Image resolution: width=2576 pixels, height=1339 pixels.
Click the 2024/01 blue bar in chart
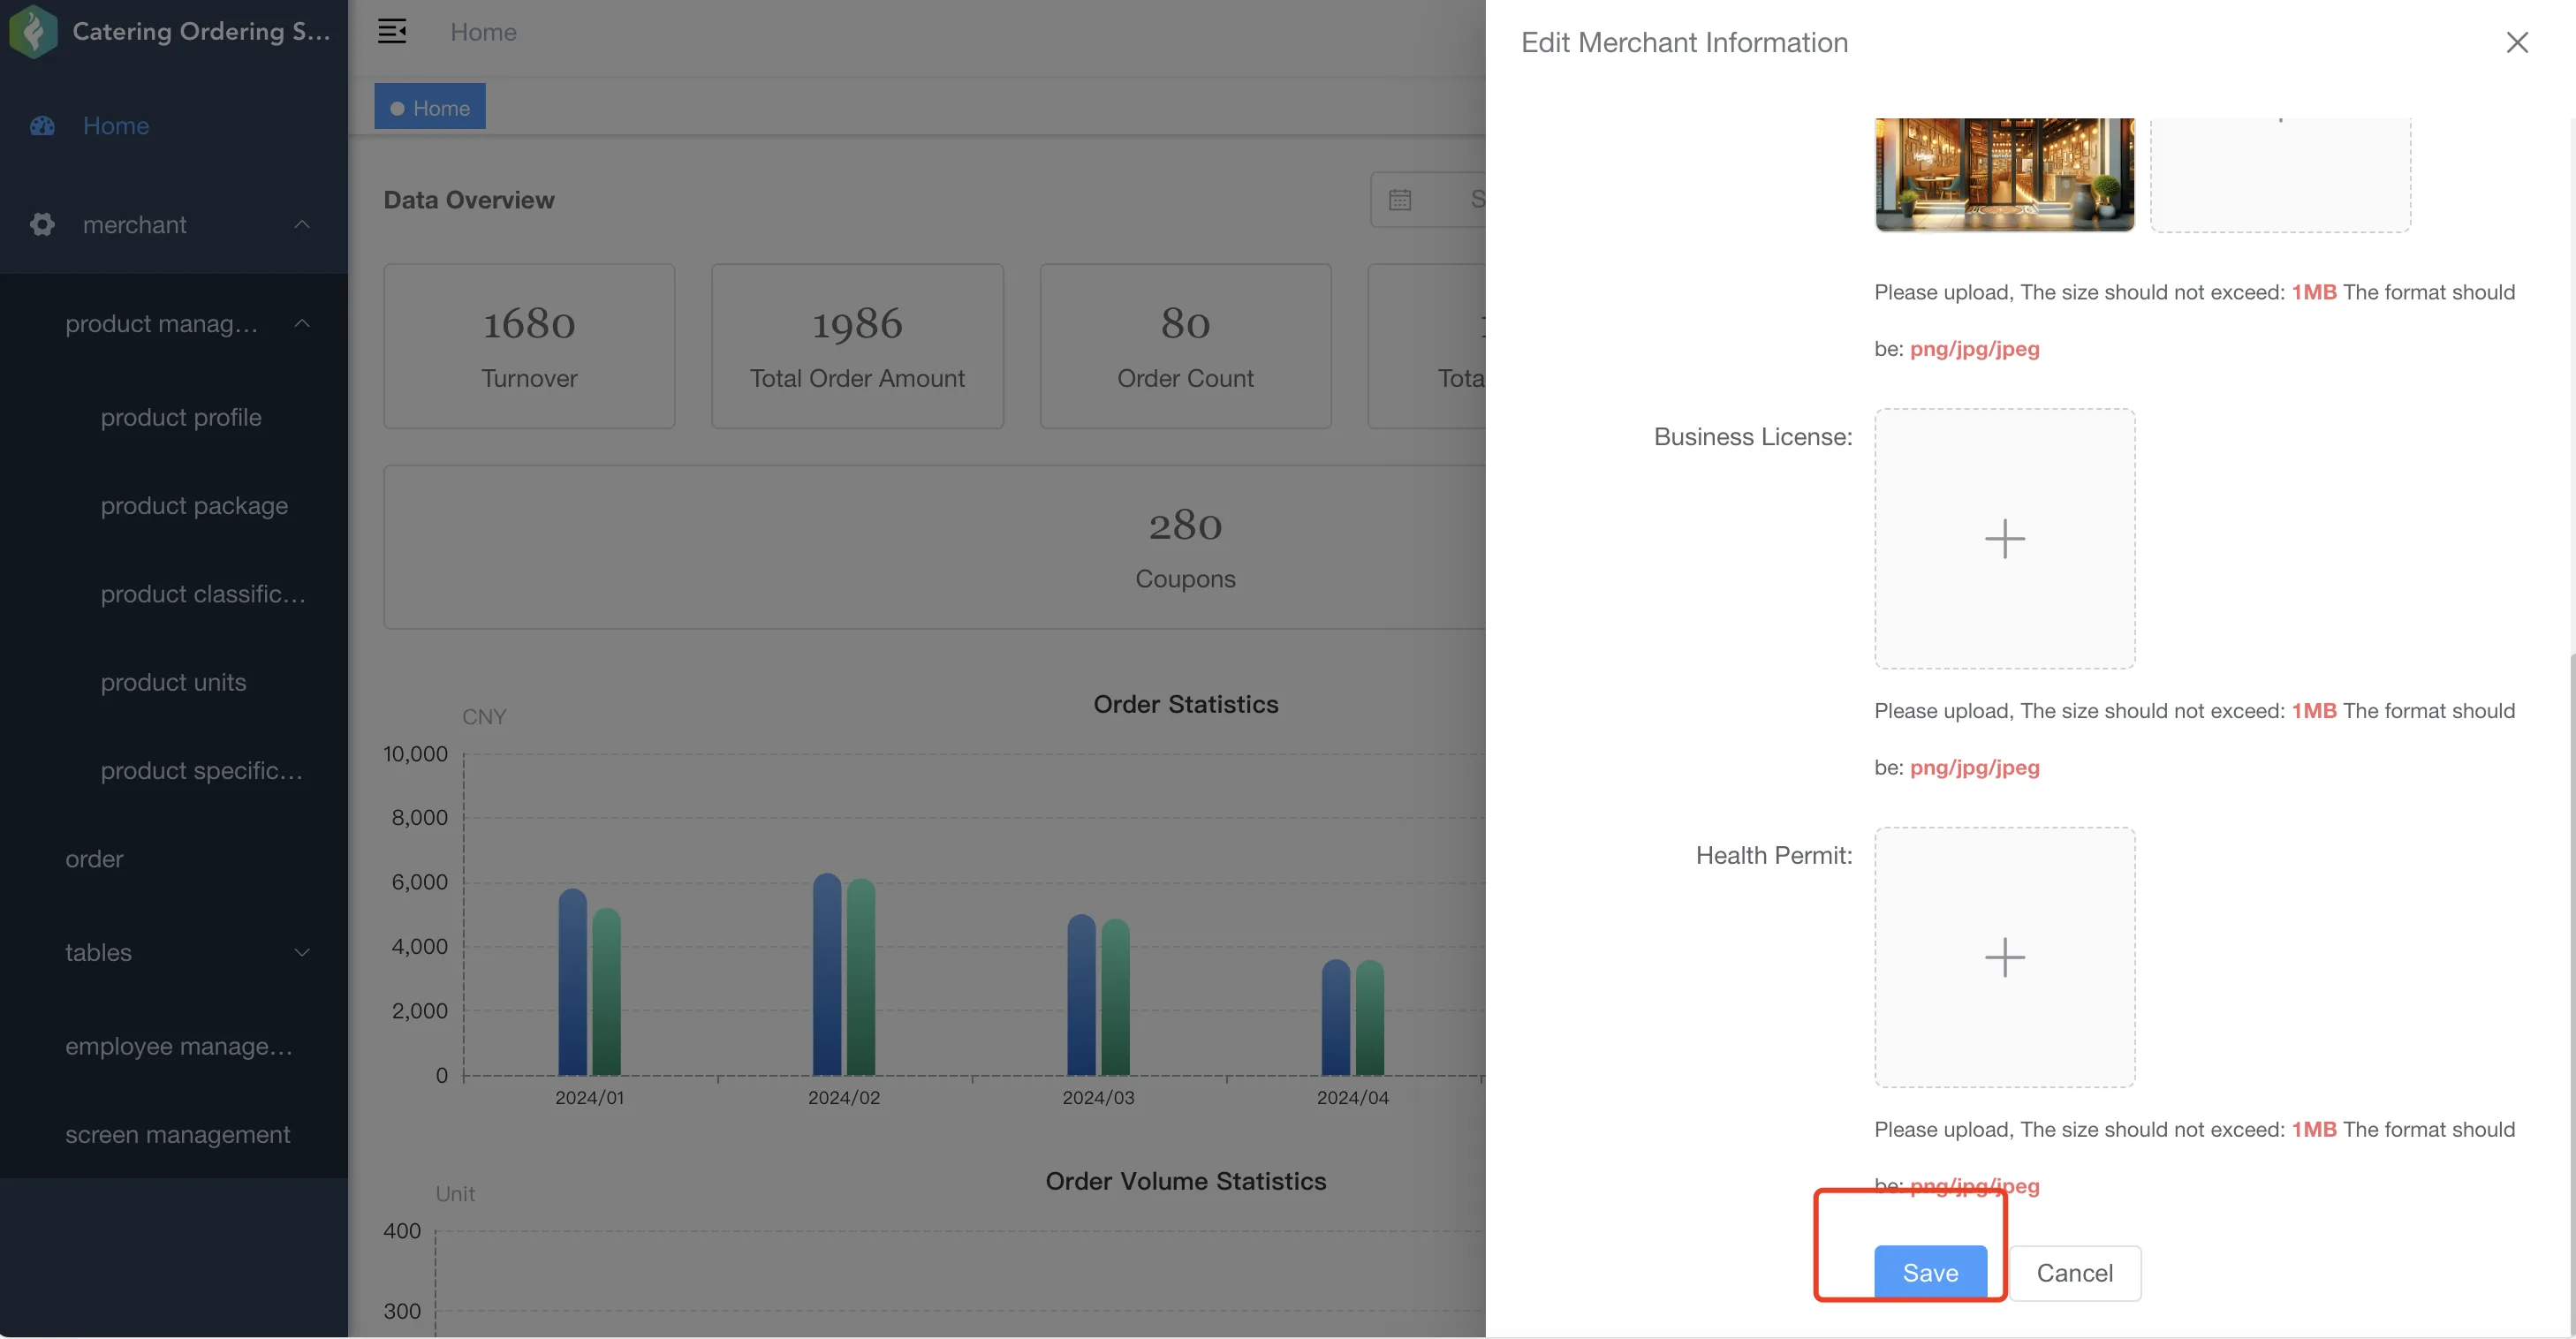pyautogui.click(x=572, y=981)
